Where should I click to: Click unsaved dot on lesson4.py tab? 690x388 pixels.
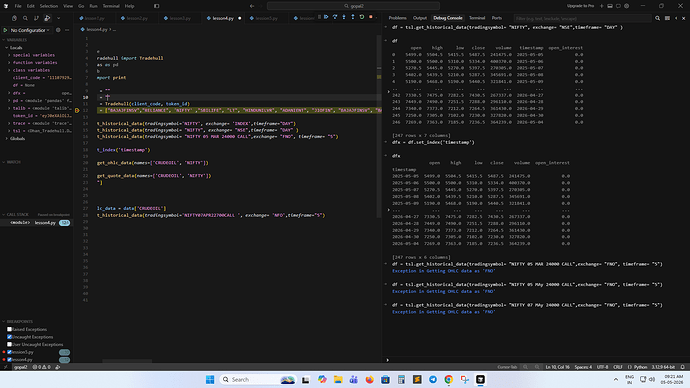(240, 18)
